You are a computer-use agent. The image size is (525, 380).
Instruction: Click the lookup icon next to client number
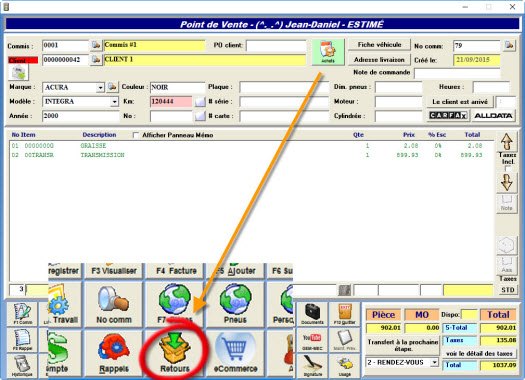pyautogui.click(x=96, y=60)
